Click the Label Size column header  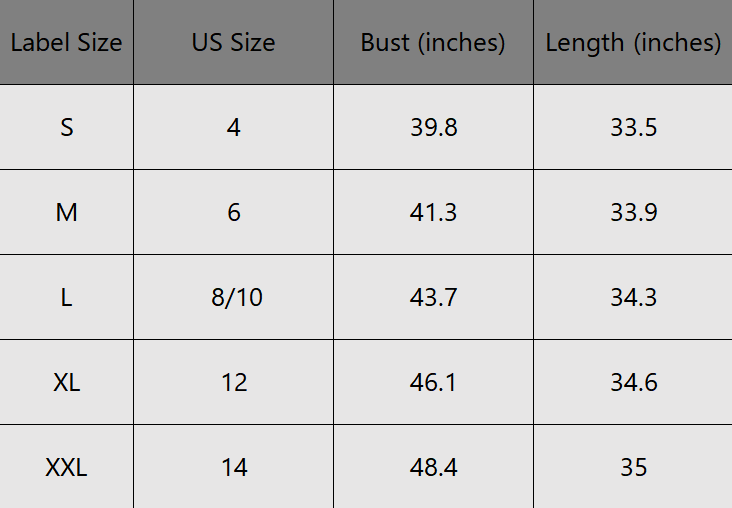click(x=66, y=42)
